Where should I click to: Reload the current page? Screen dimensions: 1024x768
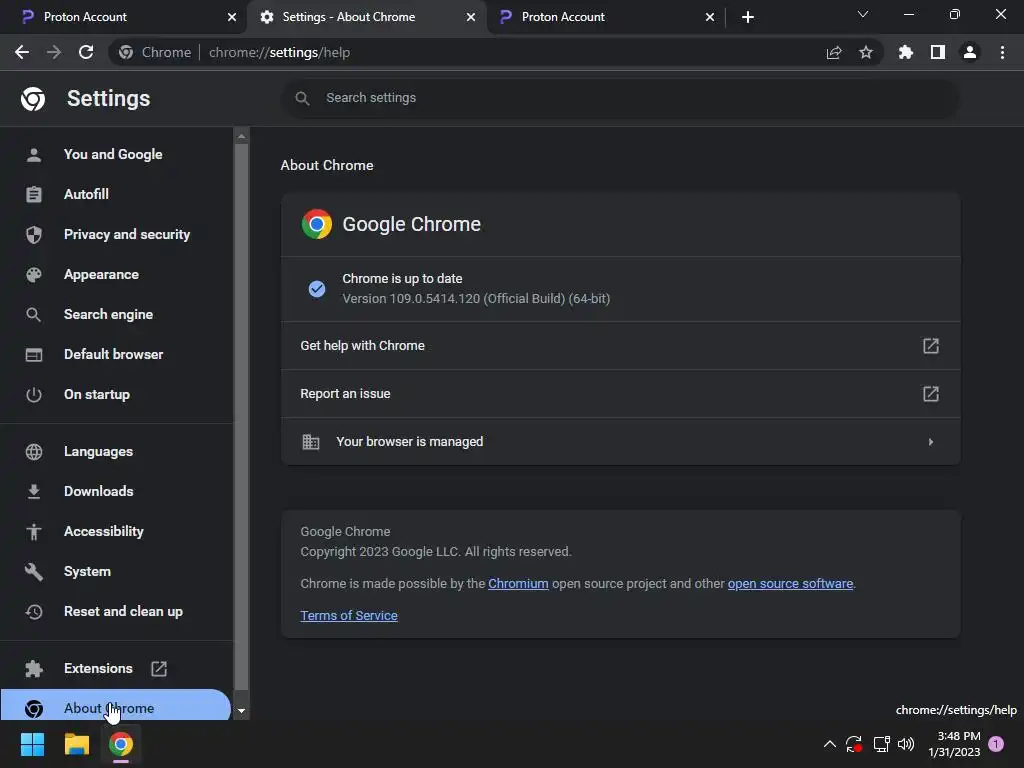[86, 52]
